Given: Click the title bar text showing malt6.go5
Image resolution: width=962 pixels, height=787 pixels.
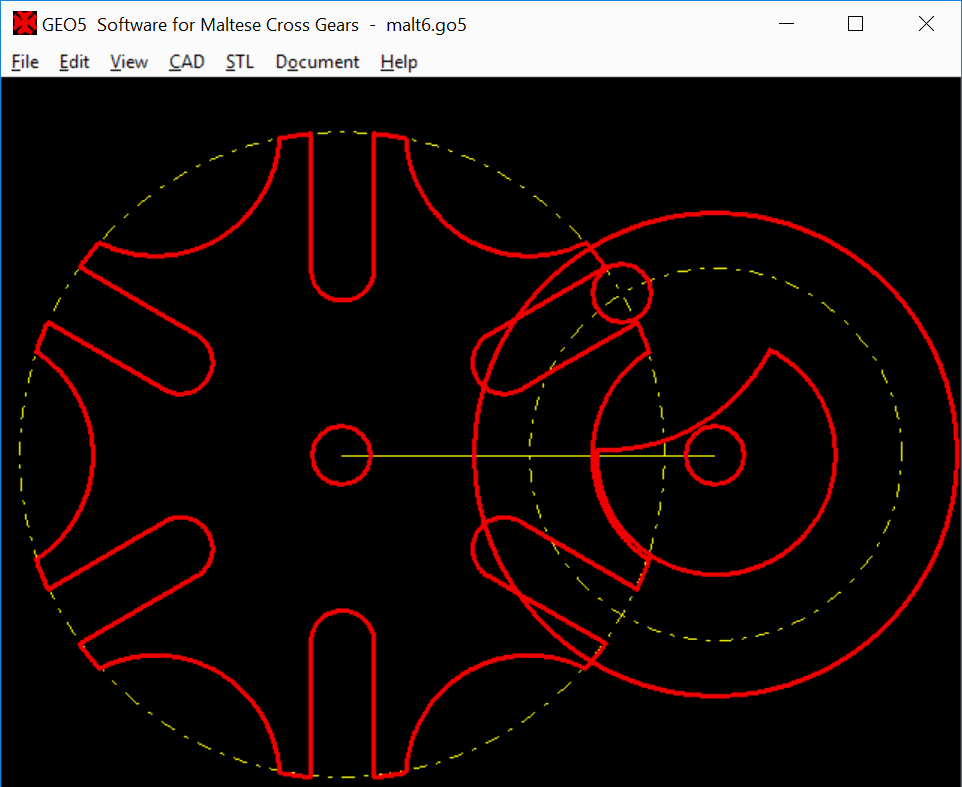Looking at the screenshot, I should [x=426, y=24].
